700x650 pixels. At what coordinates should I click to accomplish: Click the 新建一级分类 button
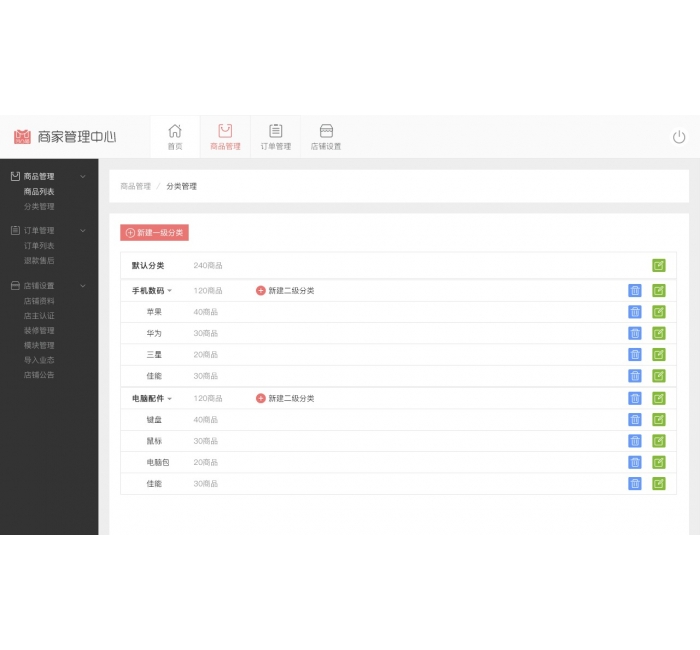tap(154, 233)
